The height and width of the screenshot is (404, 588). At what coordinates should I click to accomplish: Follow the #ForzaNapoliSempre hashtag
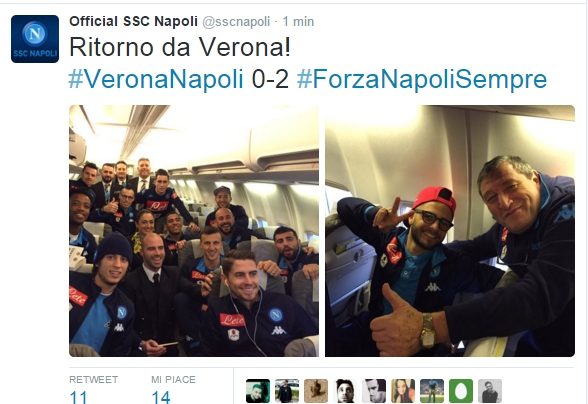[x=422, y=79]
